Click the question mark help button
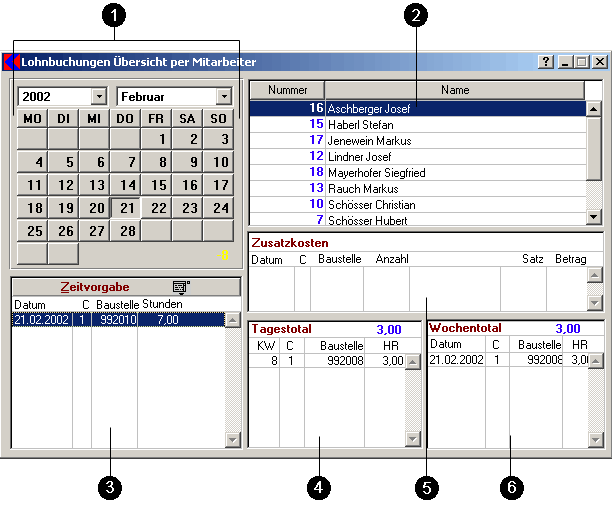This screenshot has height=510, width=613. (545, 62)
